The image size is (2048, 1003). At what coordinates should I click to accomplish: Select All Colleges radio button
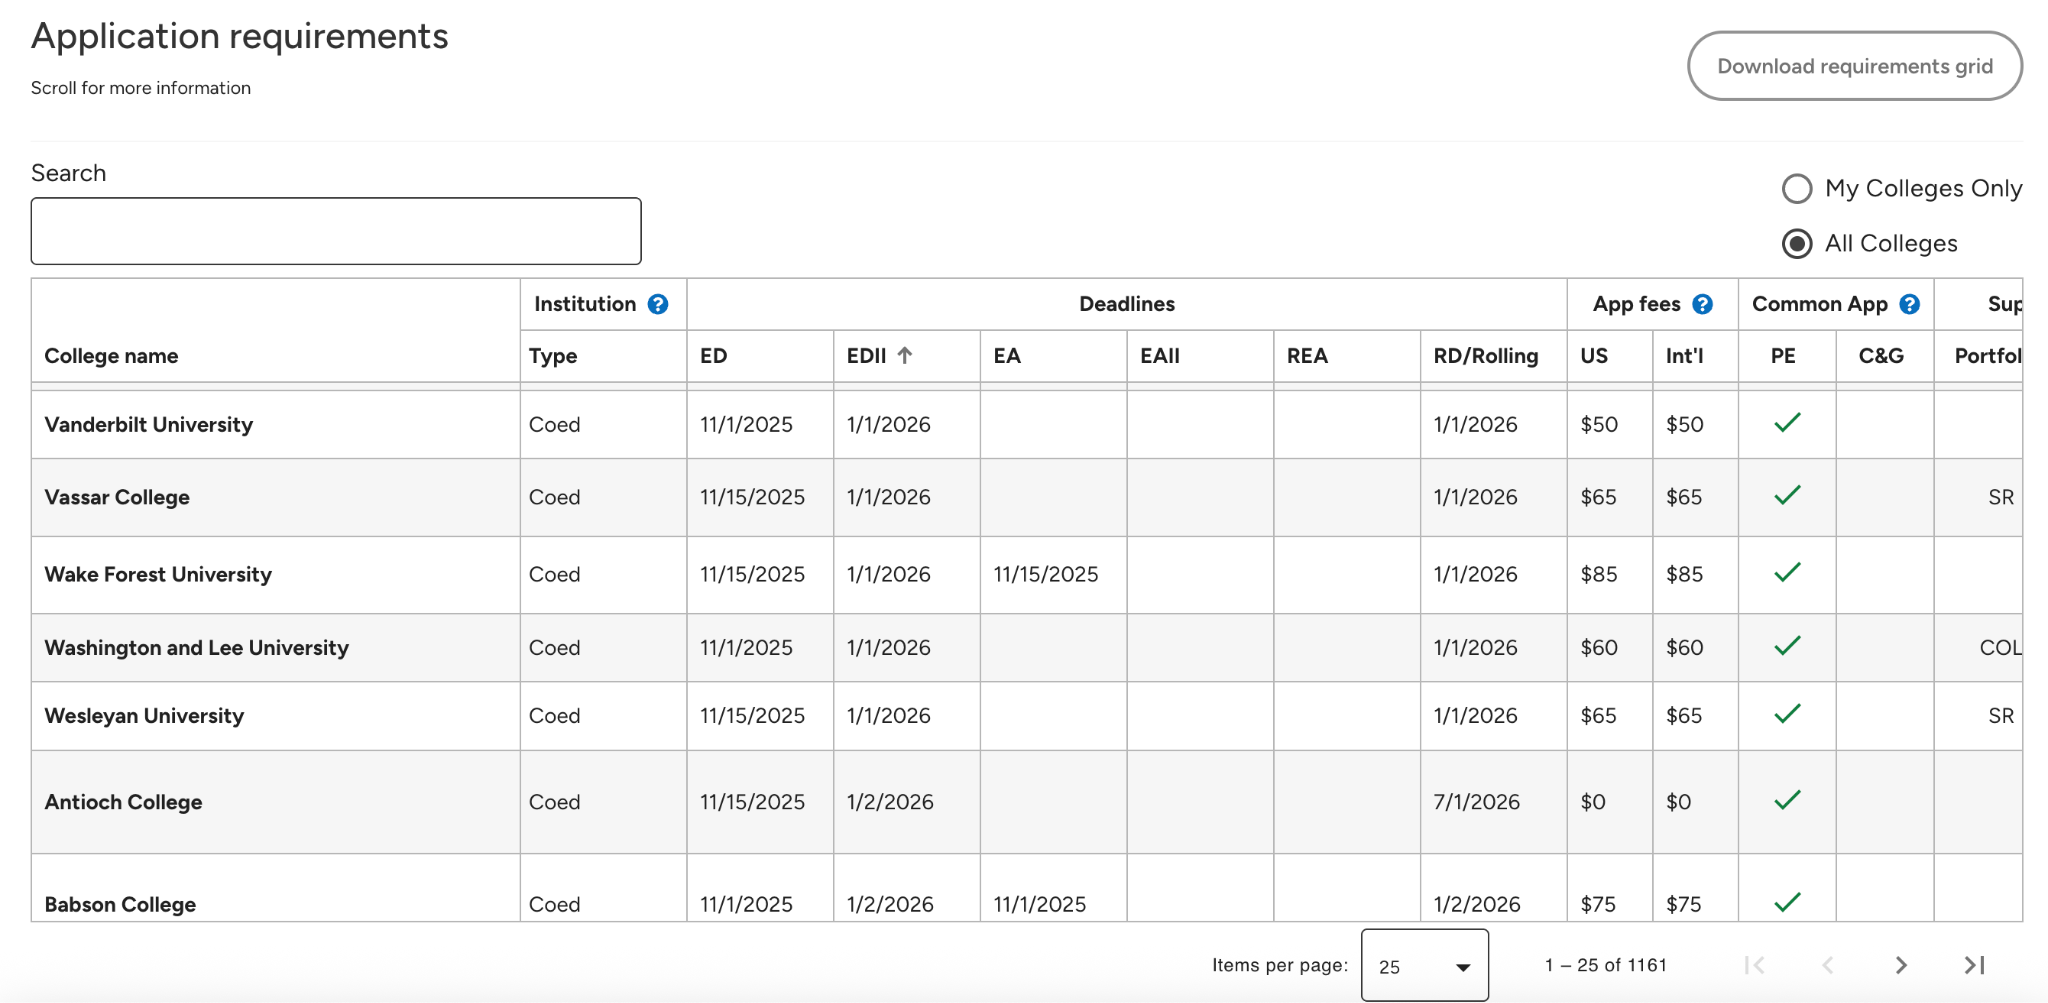tap(1797, 244)
